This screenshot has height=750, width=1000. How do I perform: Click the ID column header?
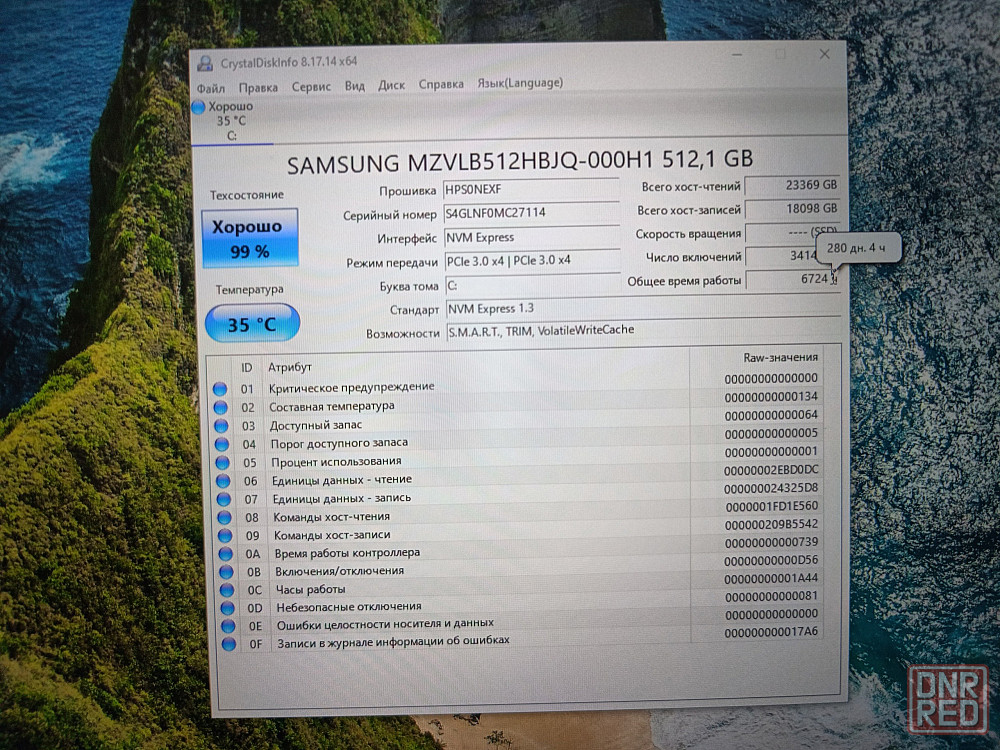[247, 368]
